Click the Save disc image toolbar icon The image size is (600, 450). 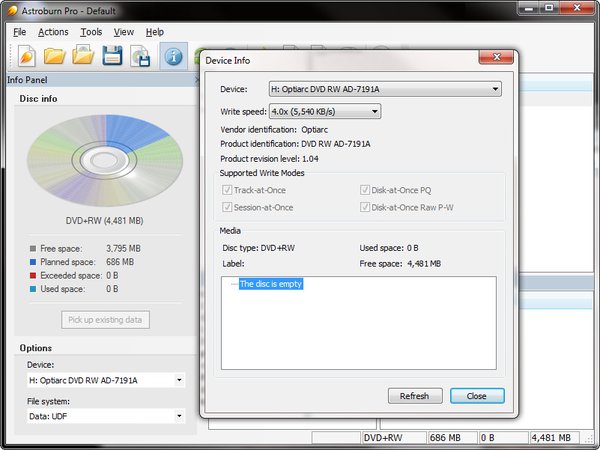point(140,56)
